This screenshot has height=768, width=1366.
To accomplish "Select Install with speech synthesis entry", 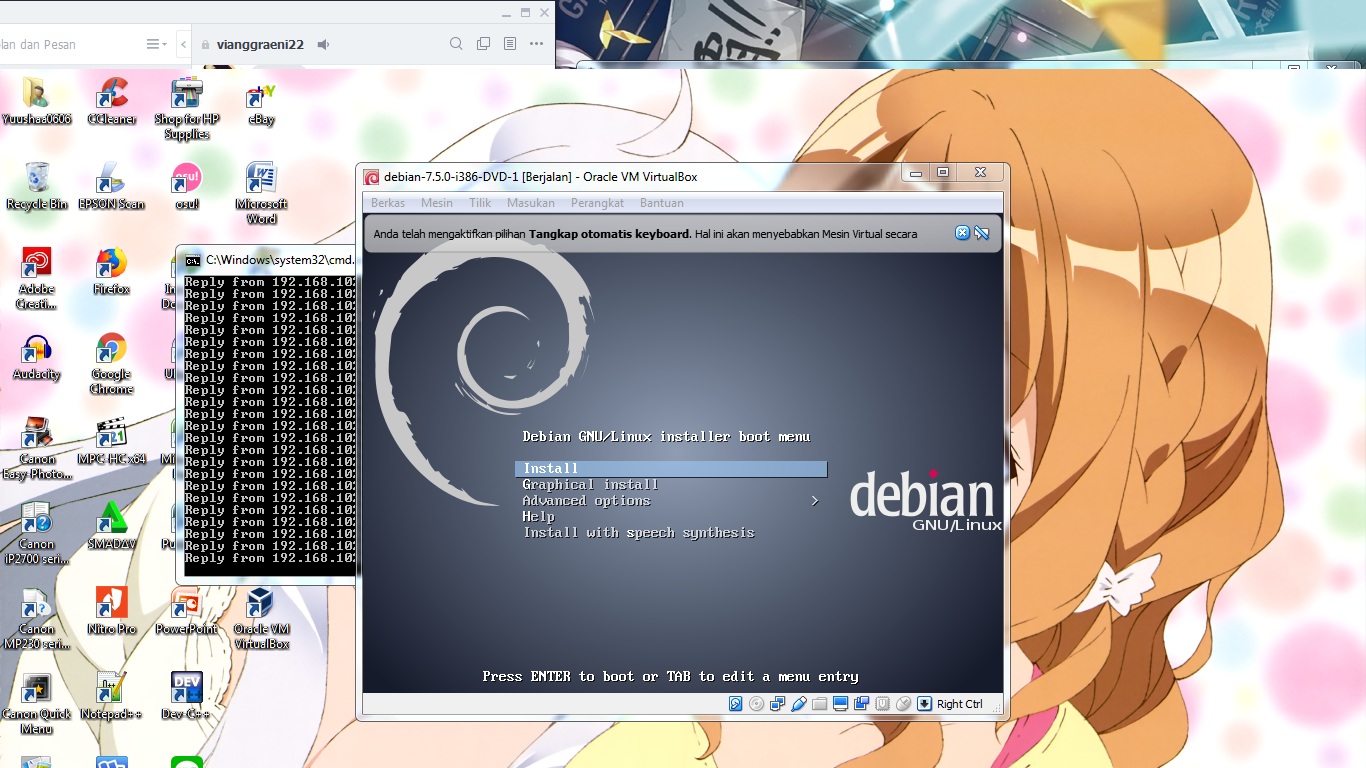I will (638, 533).
